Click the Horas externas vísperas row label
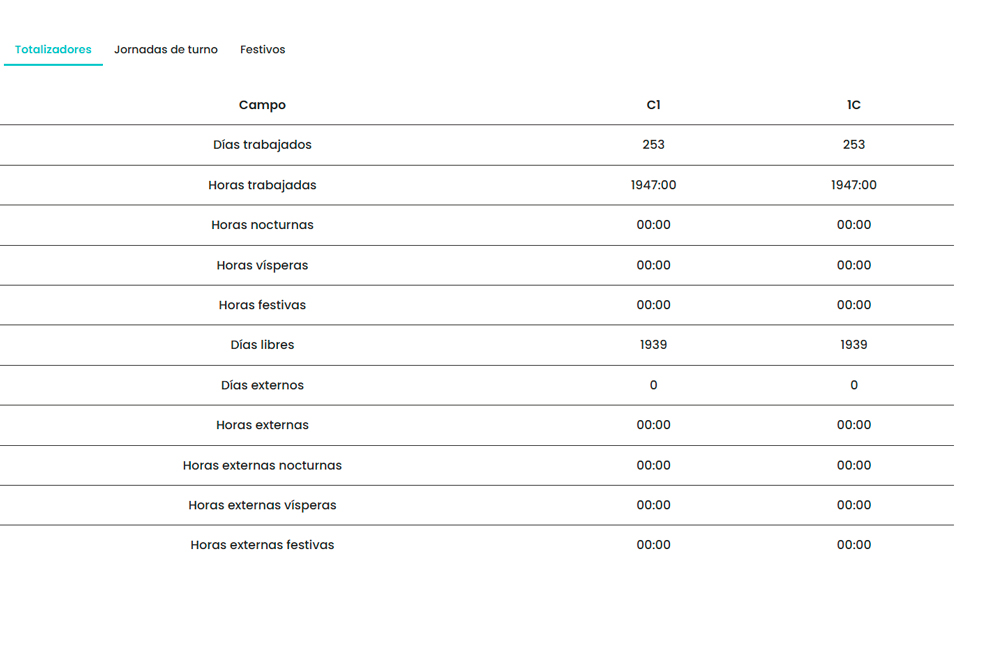This screenshot has width=1000, height=667. 262,505
